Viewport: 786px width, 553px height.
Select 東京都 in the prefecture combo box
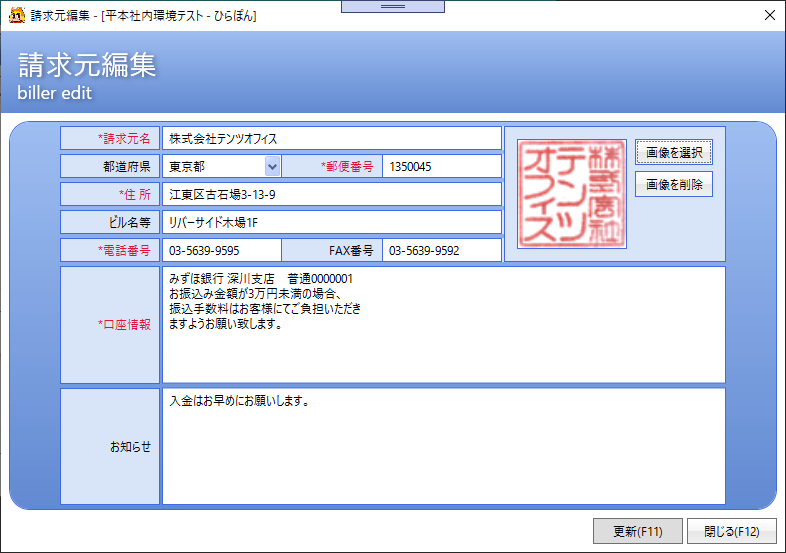[x=213, y=166]
